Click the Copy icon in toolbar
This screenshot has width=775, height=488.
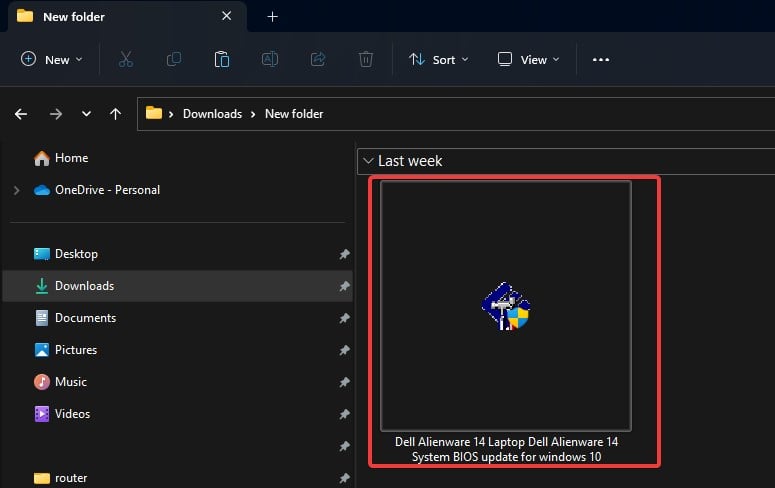pyautogui.click(x=173, y=59)
